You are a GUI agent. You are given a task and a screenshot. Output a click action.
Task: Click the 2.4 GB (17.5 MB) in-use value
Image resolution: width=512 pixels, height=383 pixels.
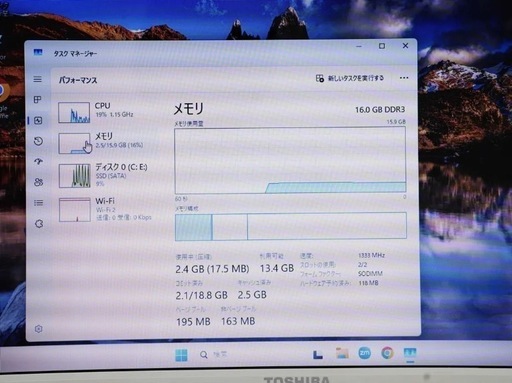pos(212,269)
